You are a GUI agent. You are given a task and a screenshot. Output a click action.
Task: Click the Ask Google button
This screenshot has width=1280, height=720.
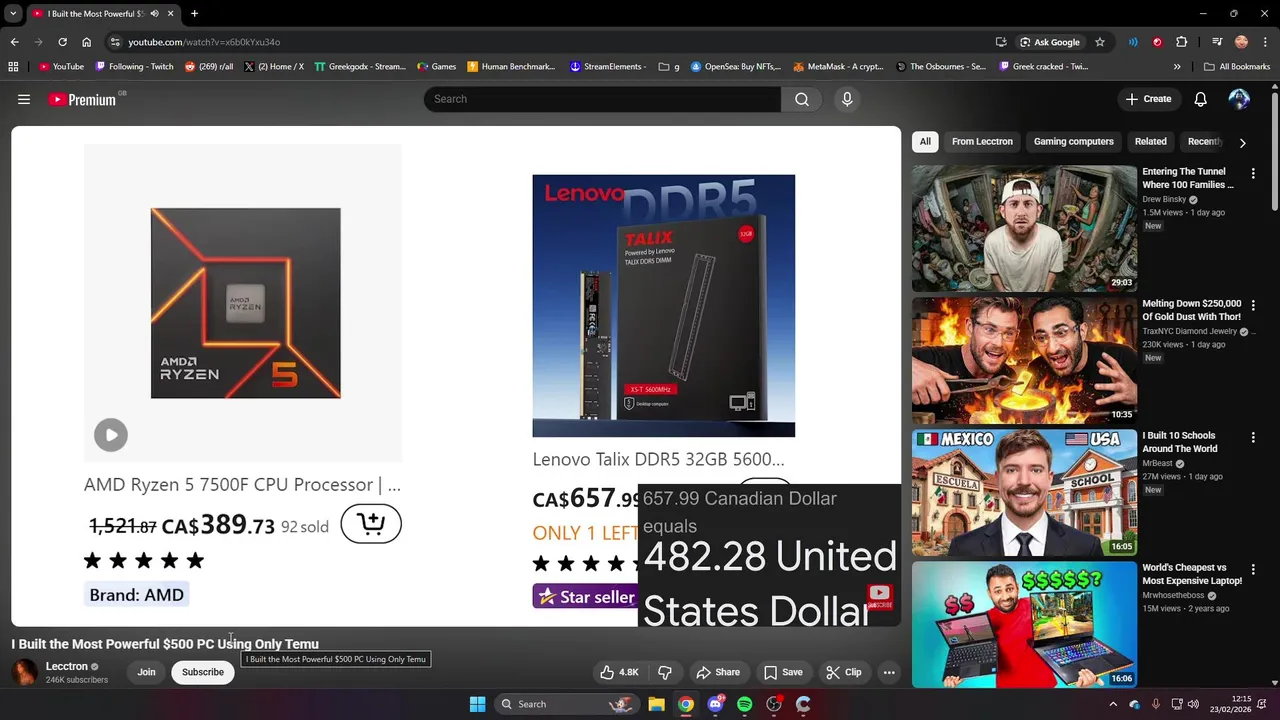[1050, 42]
